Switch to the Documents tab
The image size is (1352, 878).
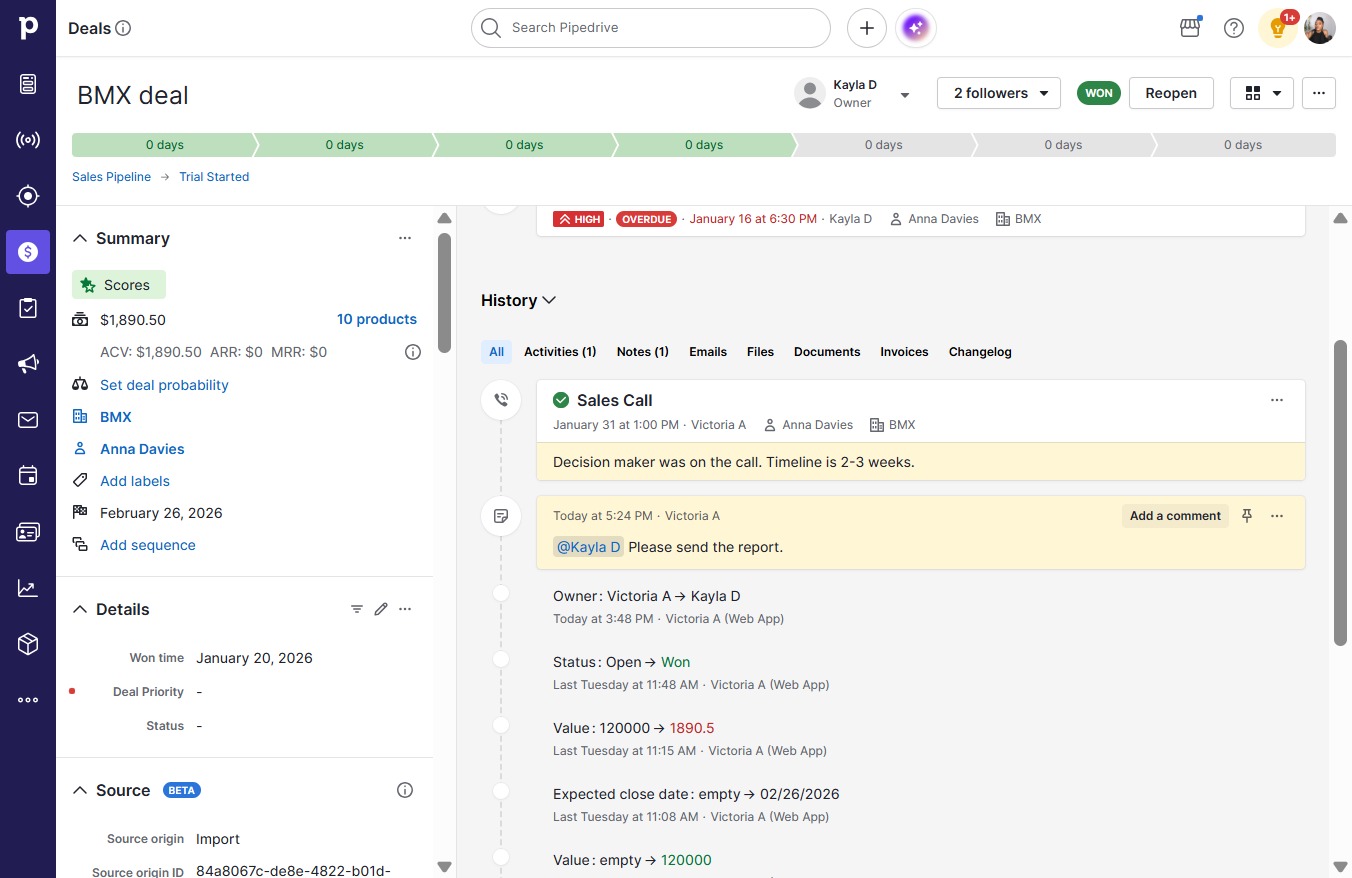pyautogui.click(x=827, y=352)
